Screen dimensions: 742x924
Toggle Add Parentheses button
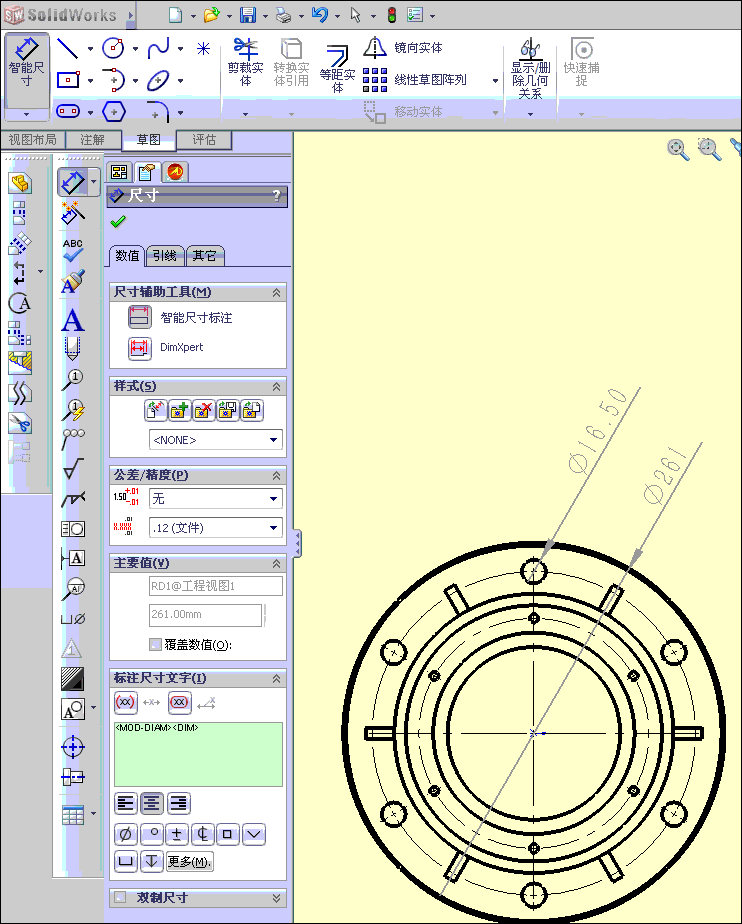[x=126, y=702]
